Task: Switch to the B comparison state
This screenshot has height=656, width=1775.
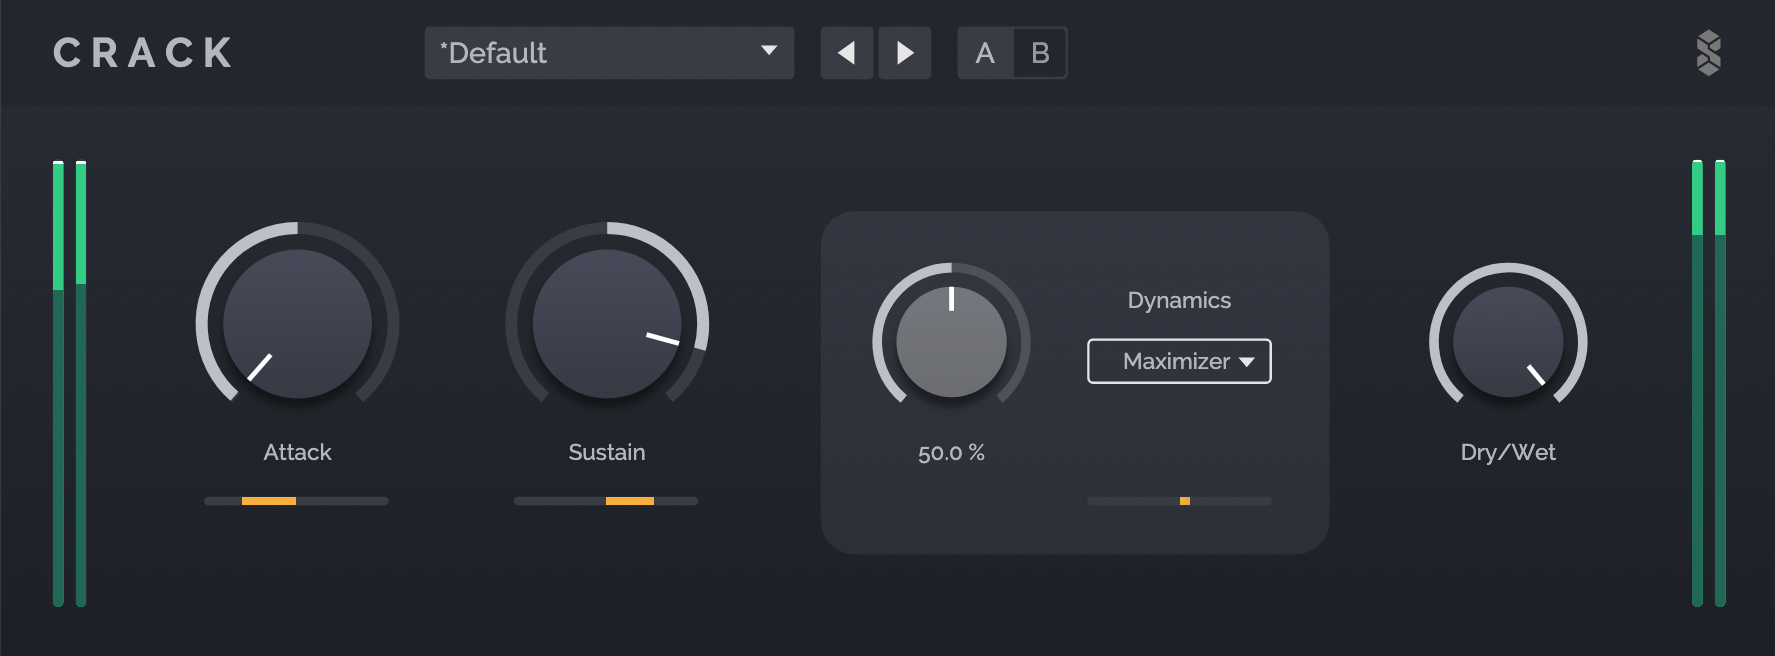Action: point(1040,53)
